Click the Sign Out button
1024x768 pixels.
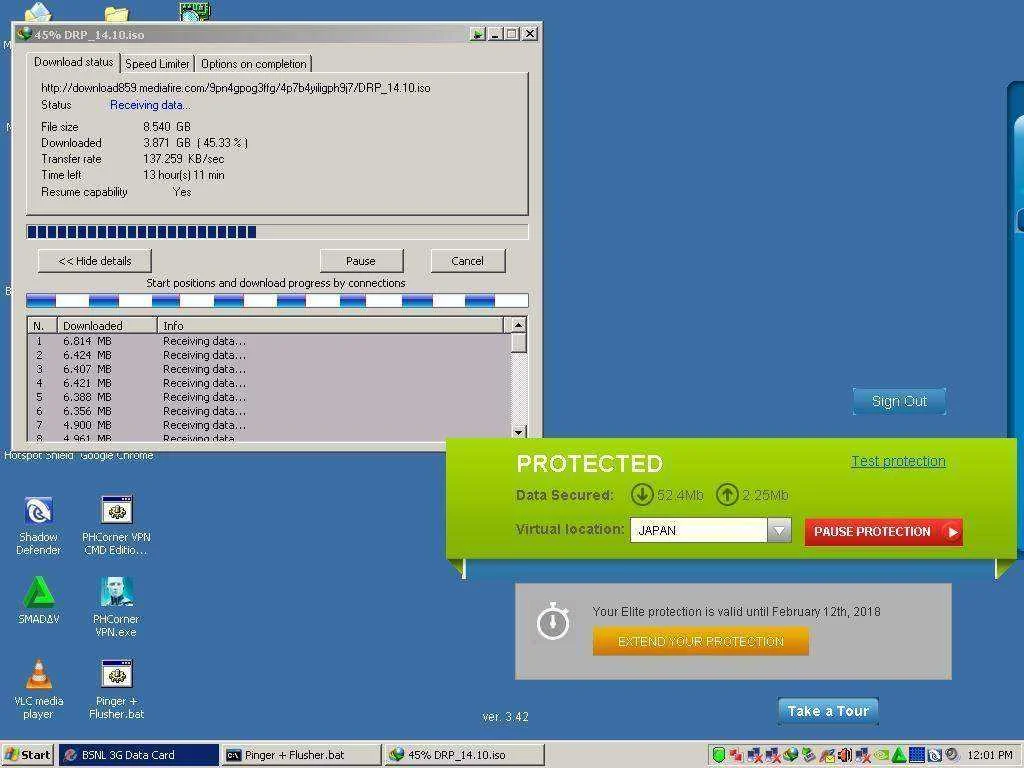[899, 401]
